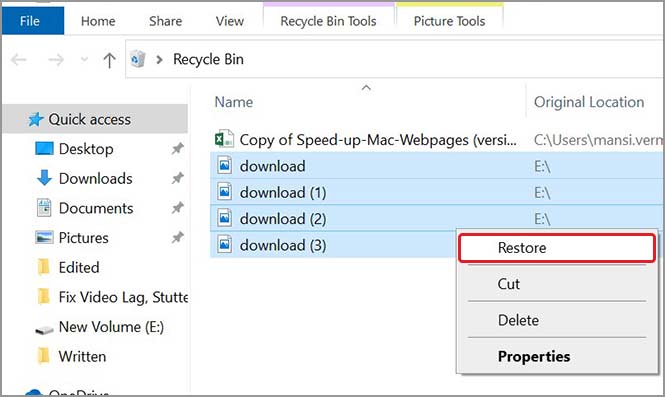Click the Edited yellow folder icon
665x397 pixels.
[x=44, y=267]
